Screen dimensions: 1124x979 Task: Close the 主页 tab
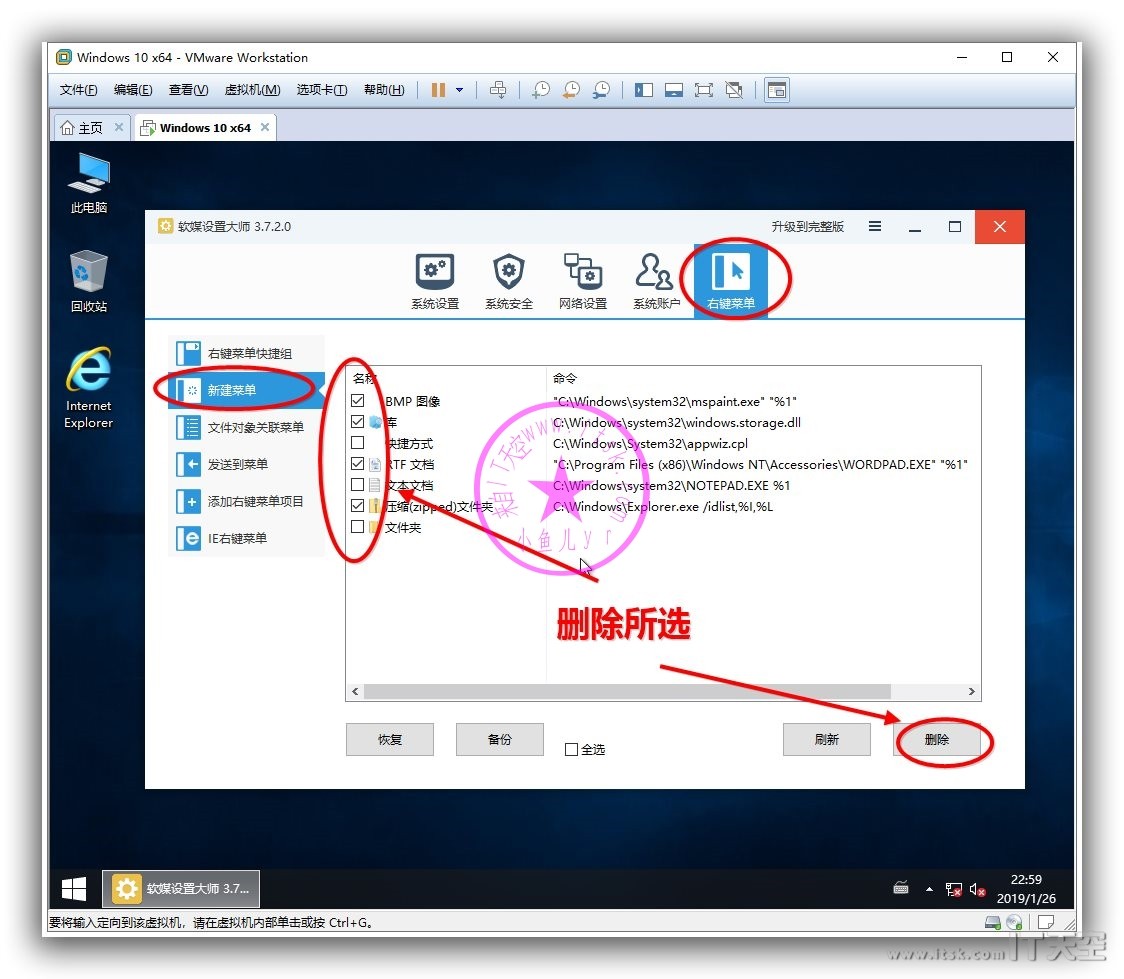point(119,127)
